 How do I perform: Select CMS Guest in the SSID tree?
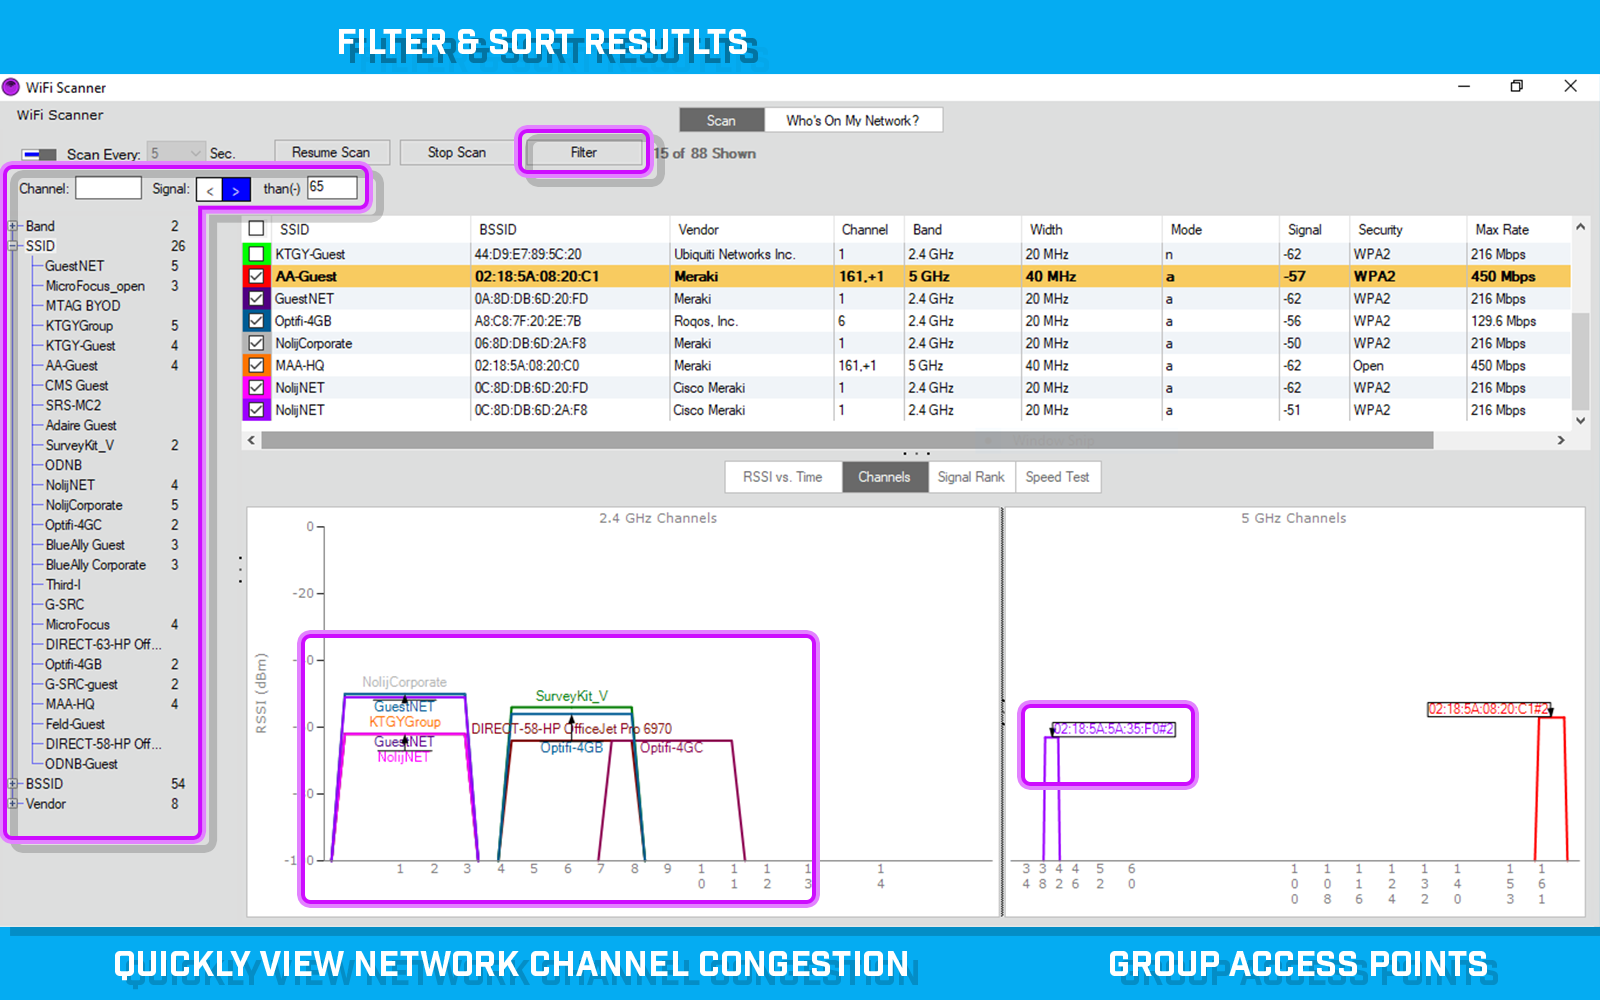coord(77,385)
